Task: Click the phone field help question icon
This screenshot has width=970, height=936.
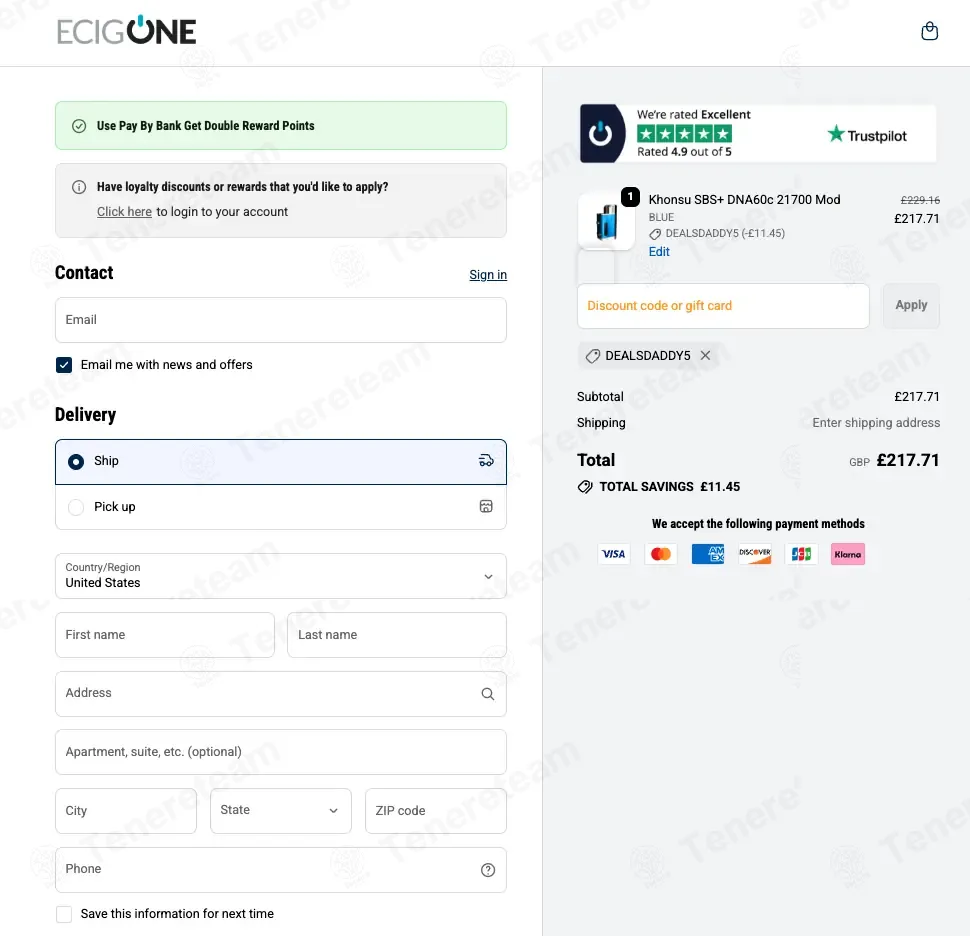Action: (487, 870)
